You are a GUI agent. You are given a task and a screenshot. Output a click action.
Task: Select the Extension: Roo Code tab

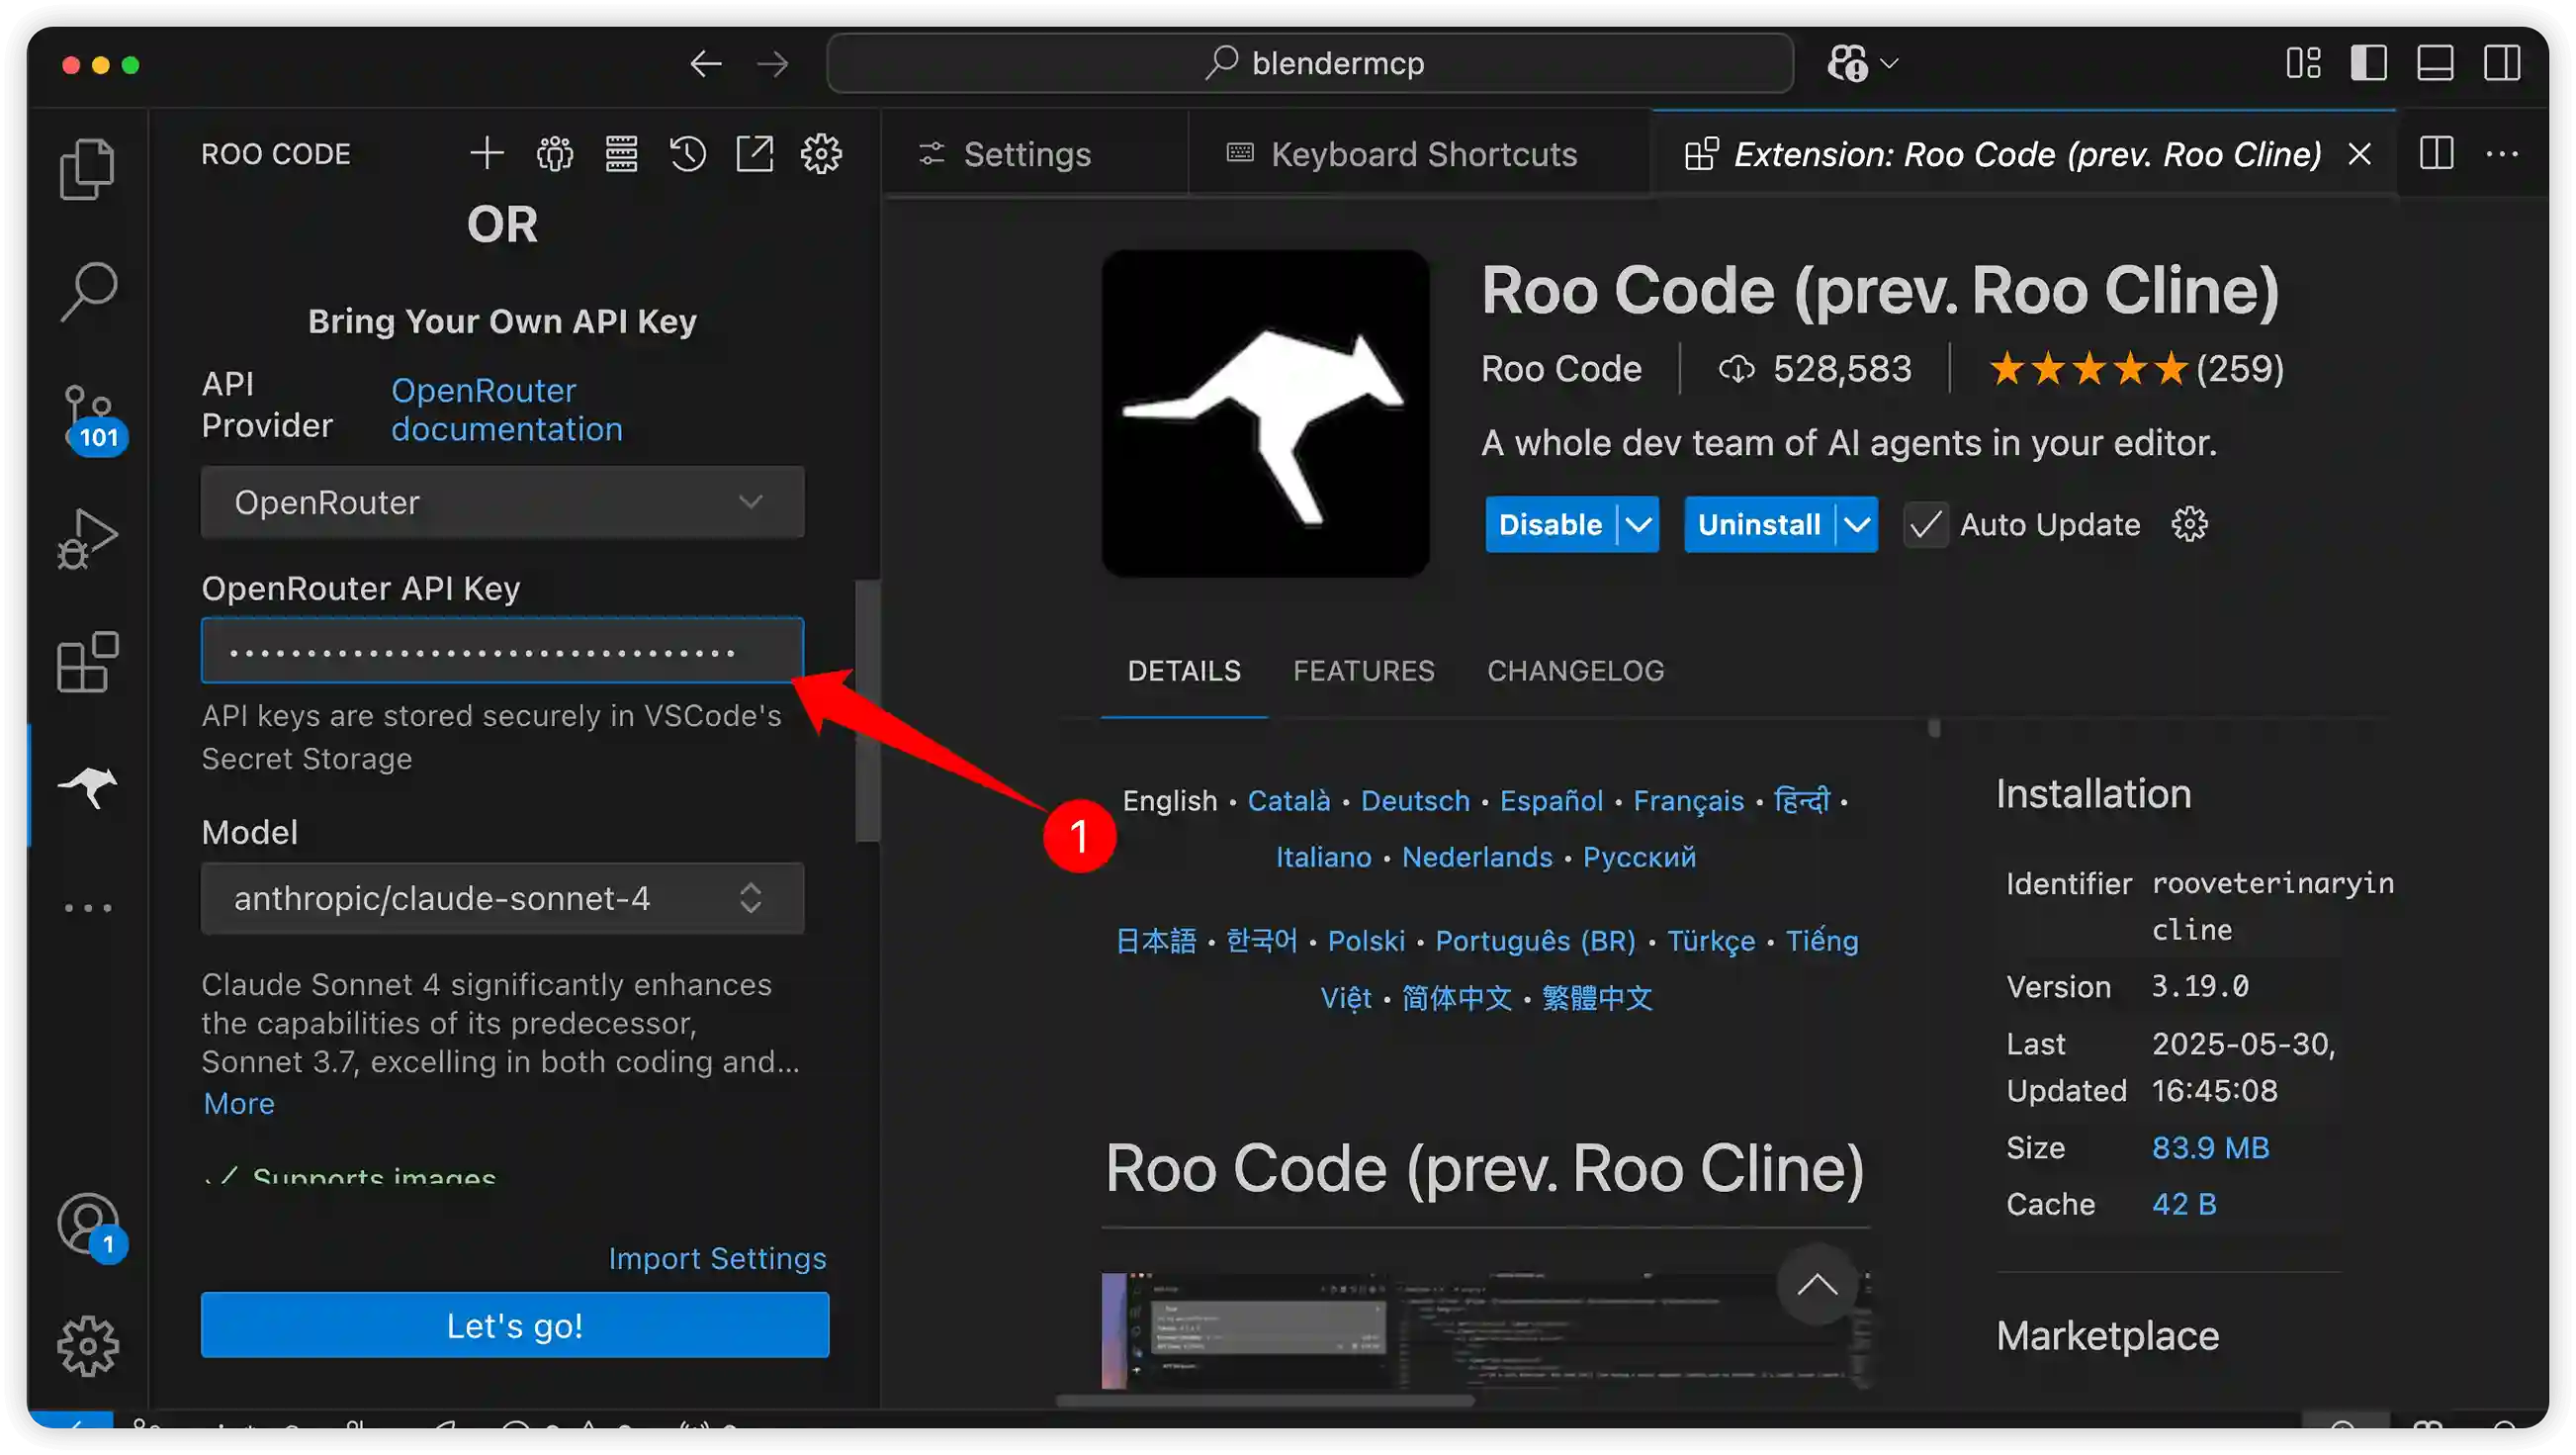tap(2026, 154)
